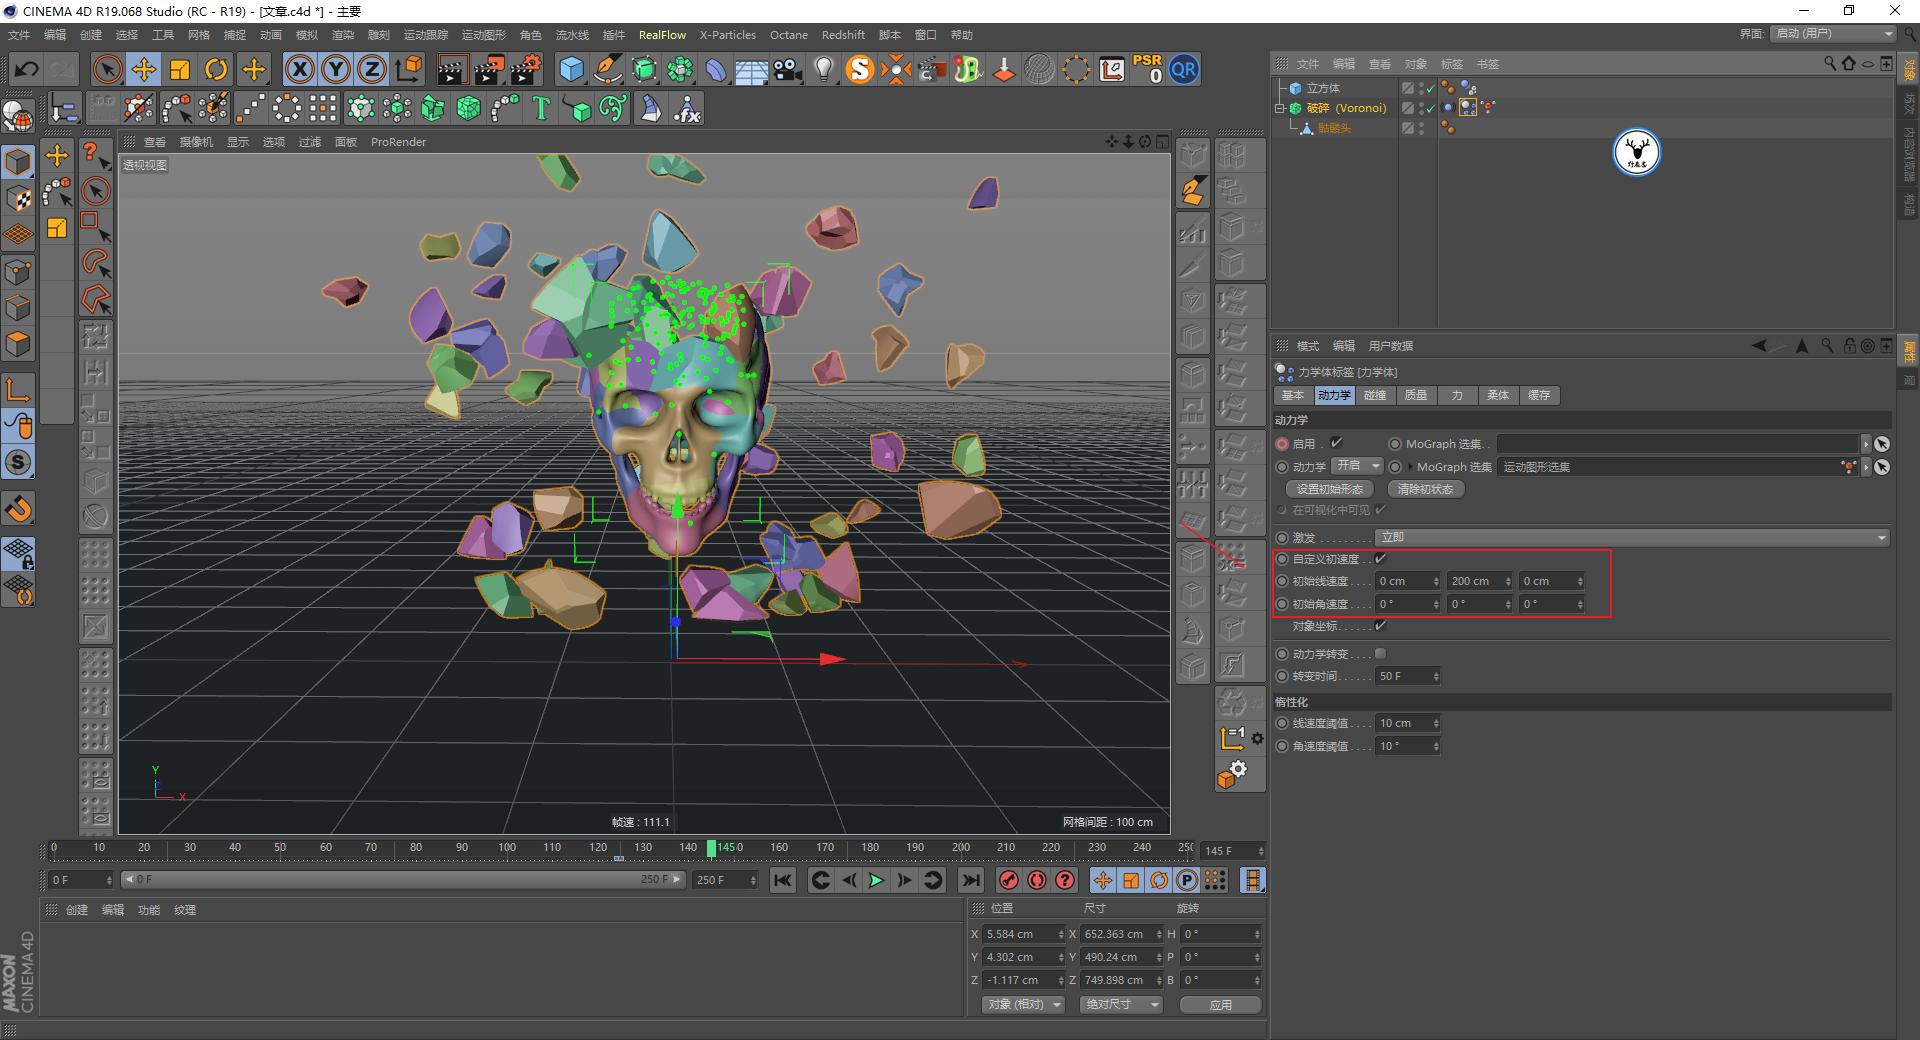Open the Edit Render Settings icon
The height and width of the screenshot is (1040, 1920).
click(x=524, y=69)
